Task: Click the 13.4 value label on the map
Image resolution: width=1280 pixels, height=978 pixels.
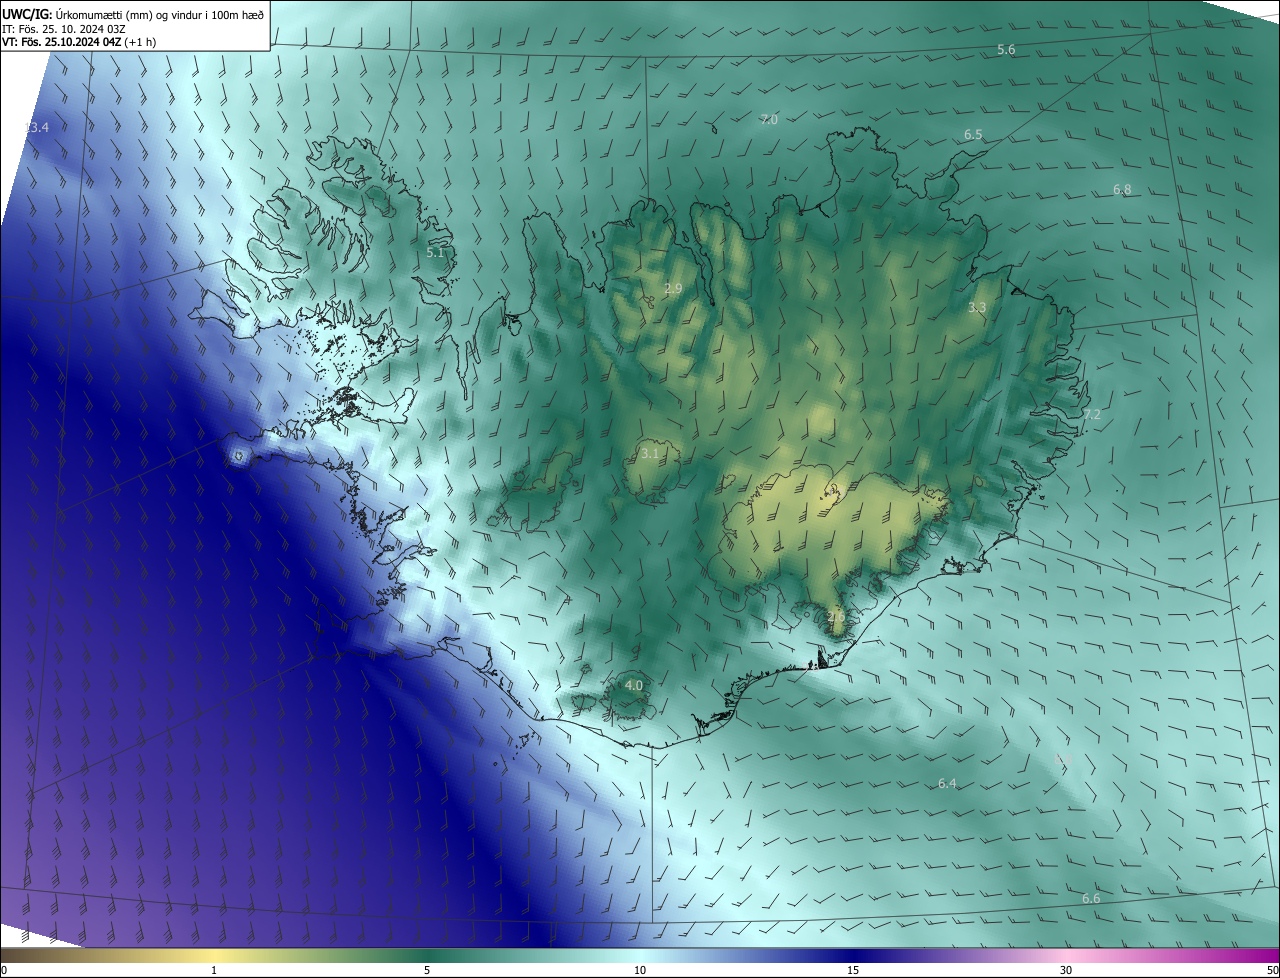Action: (x=37, y=128)
